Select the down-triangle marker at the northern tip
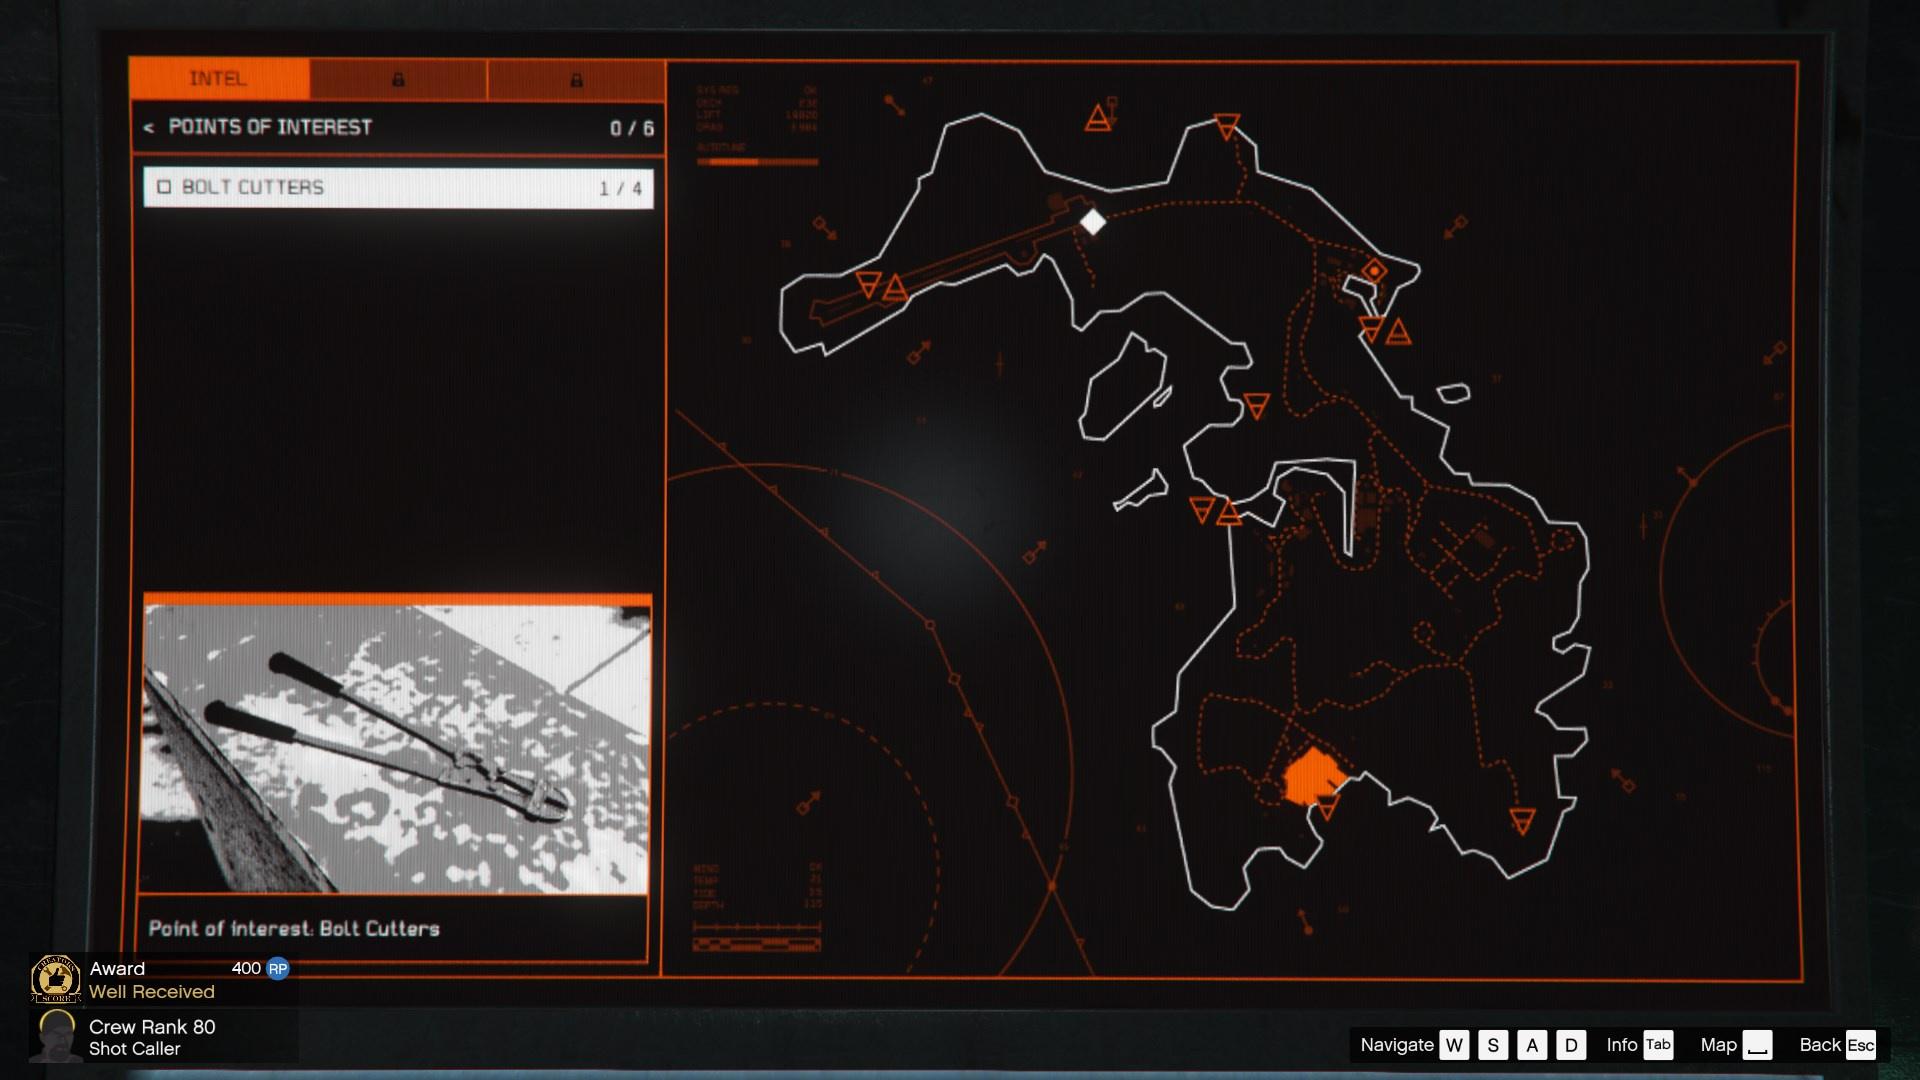This screenshot has height=1080, width=1920. [1227, 127]
